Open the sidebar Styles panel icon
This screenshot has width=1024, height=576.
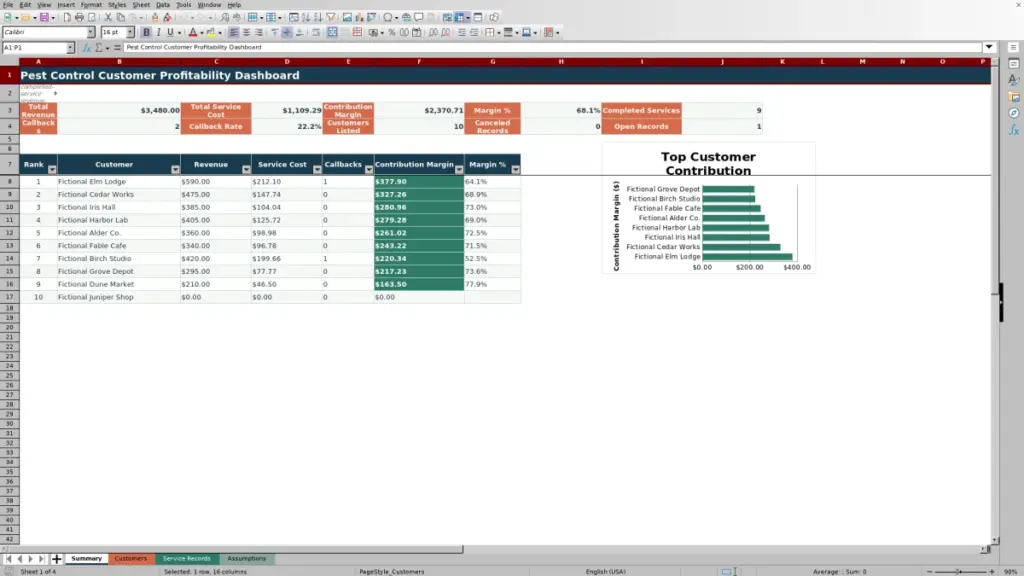point(1014,80)
